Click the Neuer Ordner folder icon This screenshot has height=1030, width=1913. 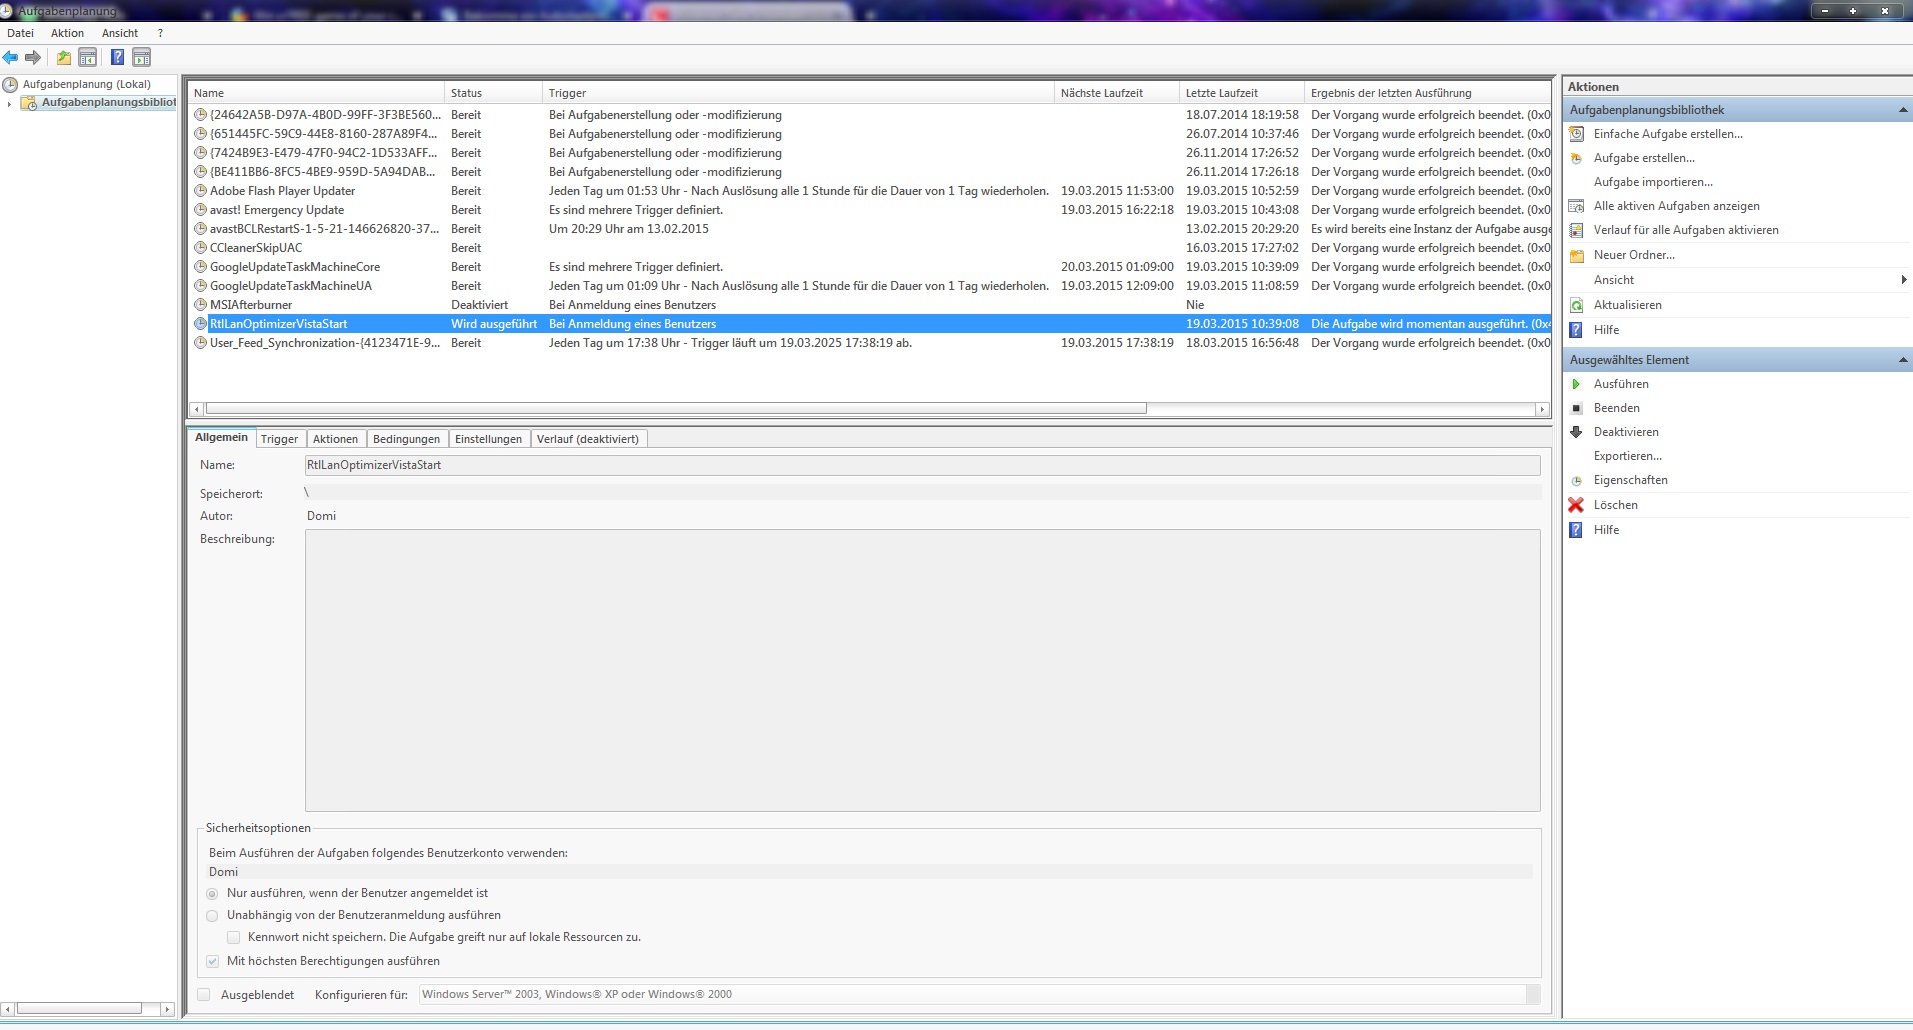1577,255
